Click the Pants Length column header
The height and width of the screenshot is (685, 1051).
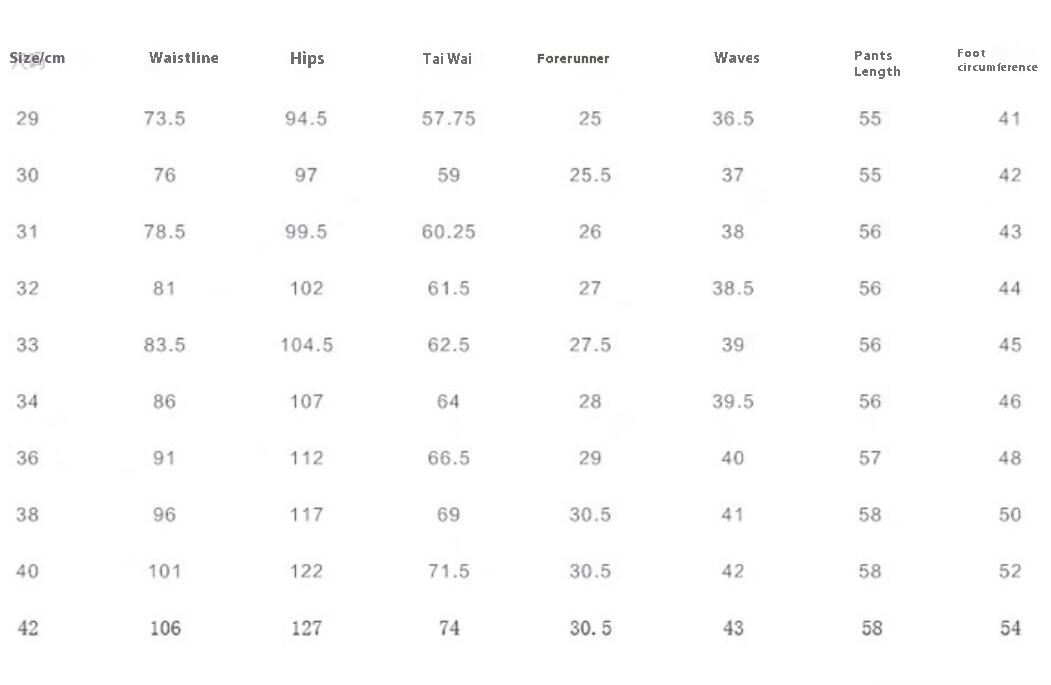pyautogui.click(x=877, y=63)
